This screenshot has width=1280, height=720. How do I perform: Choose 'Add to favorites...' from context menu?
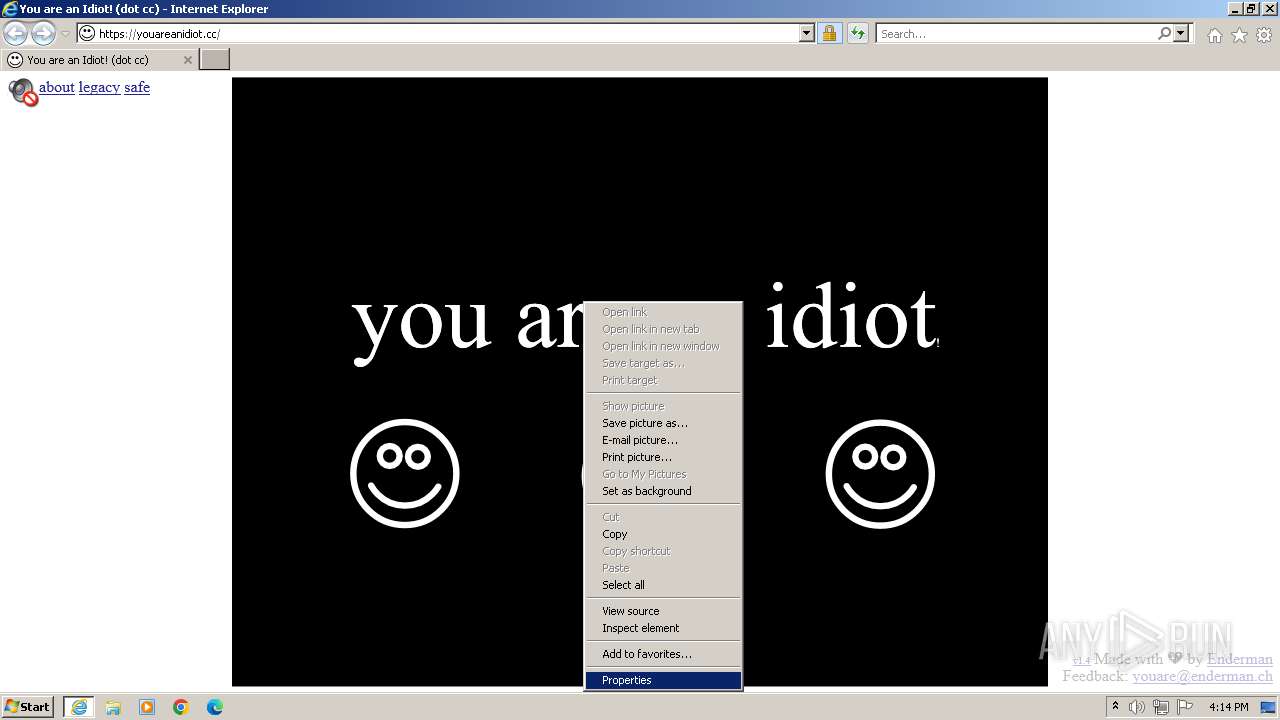click(663, 654)
